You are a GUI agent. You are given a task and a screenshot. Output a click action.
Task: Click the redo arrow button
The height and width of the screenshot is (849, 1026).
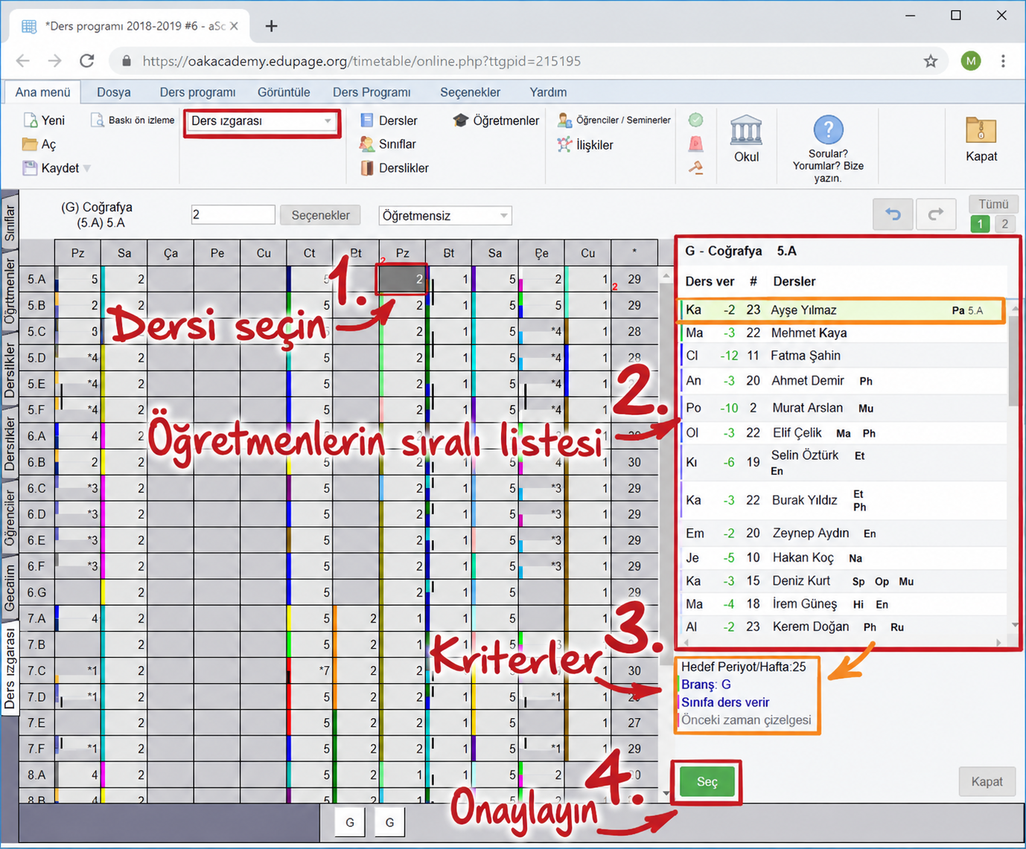pyautogui.click(x=936, y=213)
